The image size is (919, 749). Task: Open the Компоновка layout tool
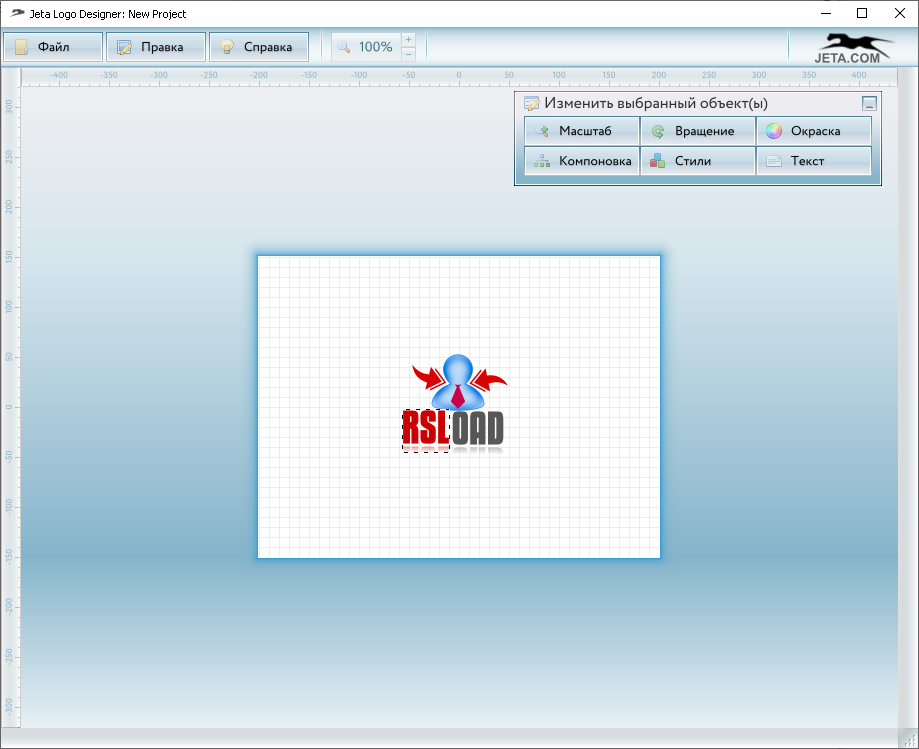pos(581,161)
